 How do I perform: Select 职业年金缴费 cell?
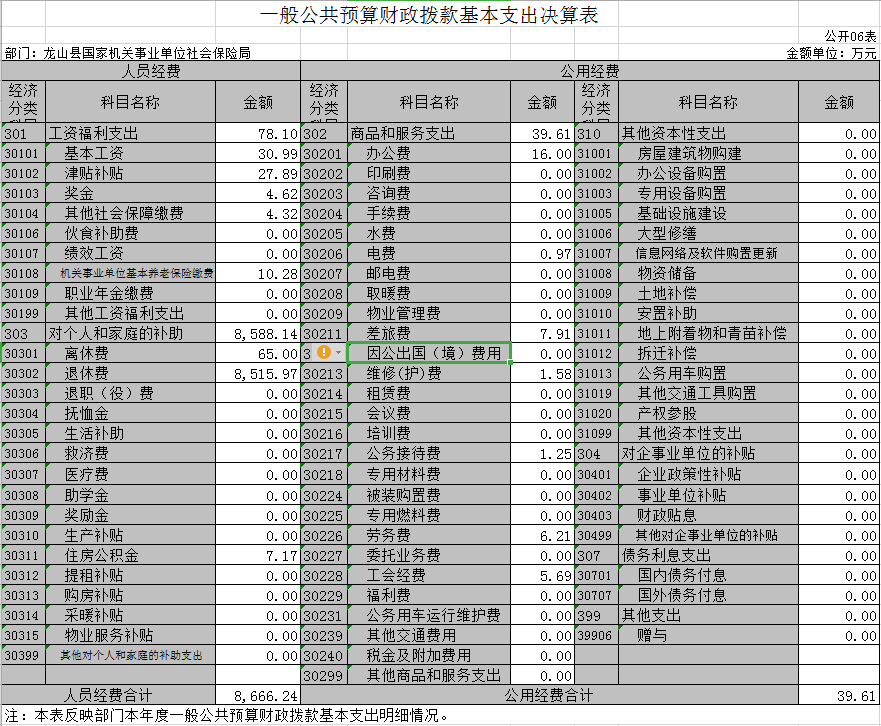tap(130, 293)
